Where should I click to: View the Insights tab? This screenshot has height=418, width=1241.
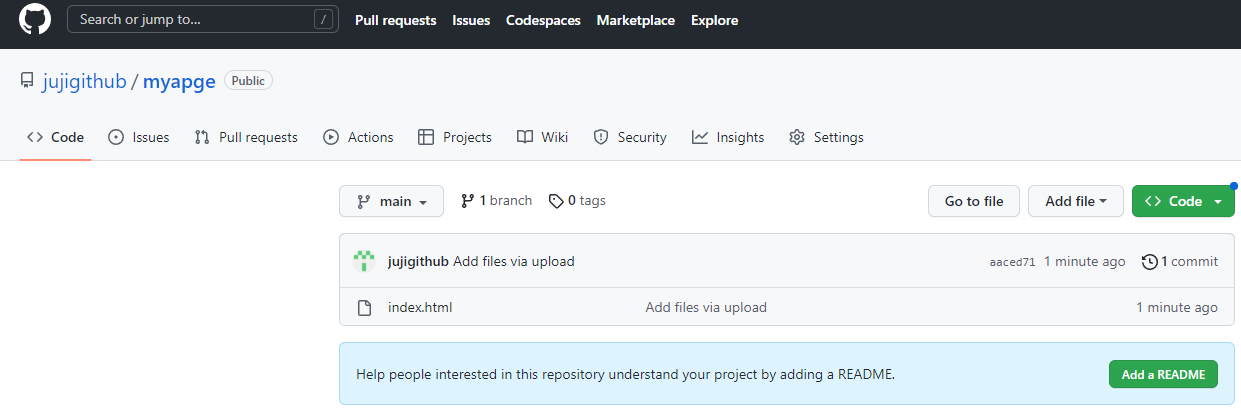point(728,137)
